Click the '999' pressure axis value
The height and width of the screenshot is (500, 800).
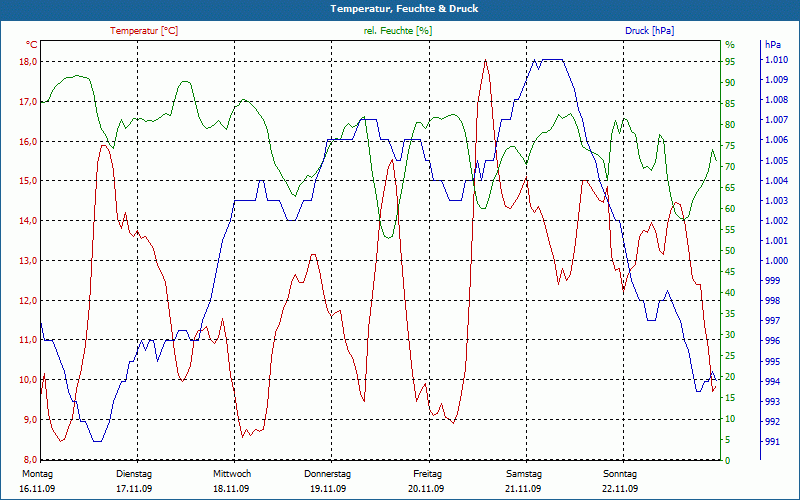pos(773,281)
